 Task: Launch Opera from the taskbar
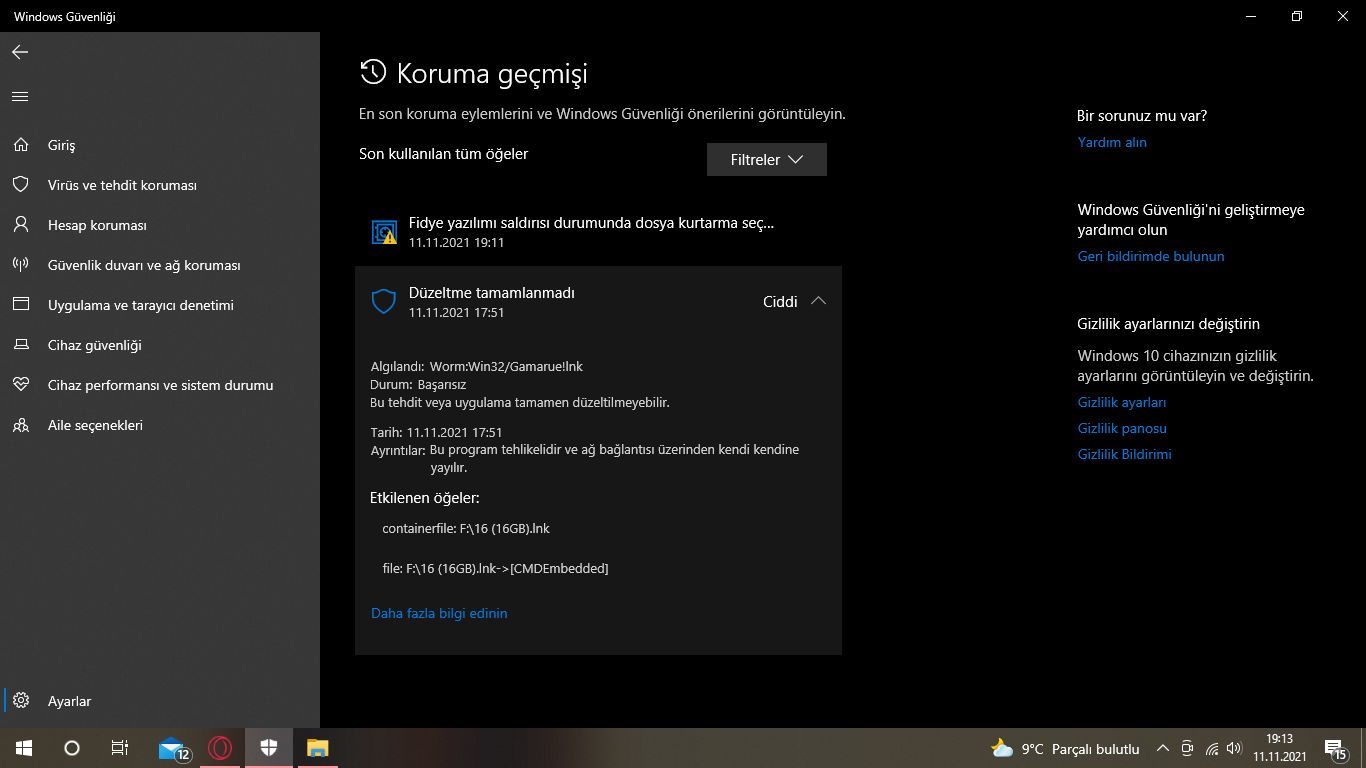(x=220, y=748)
